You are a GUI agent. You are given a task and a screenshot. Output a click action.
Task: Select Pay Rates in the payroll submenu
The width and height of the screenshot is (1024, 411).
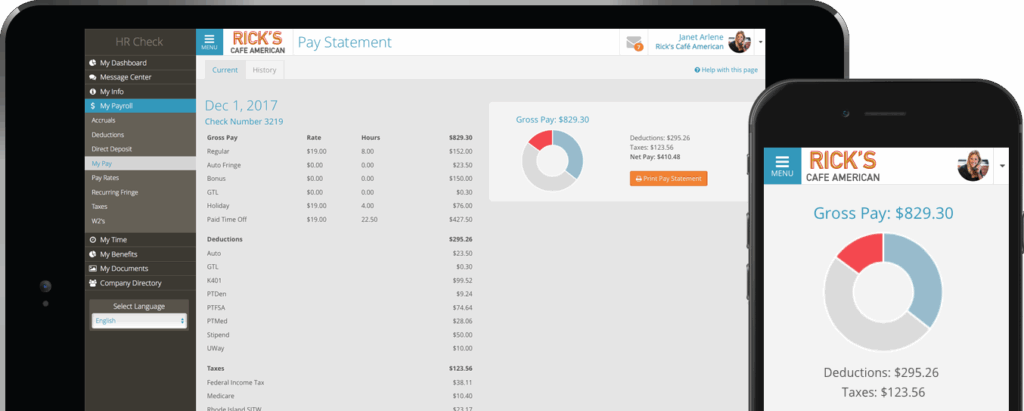point(105,177)
